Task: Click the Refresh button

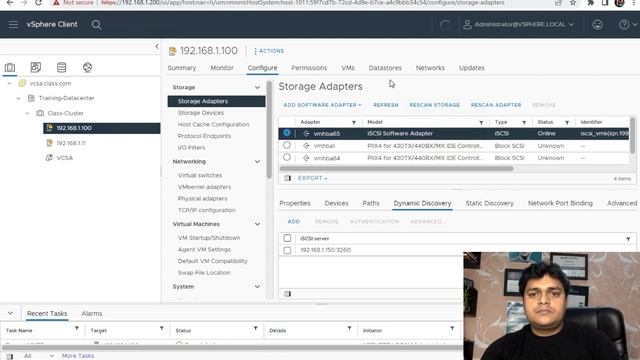Action: 385,105
